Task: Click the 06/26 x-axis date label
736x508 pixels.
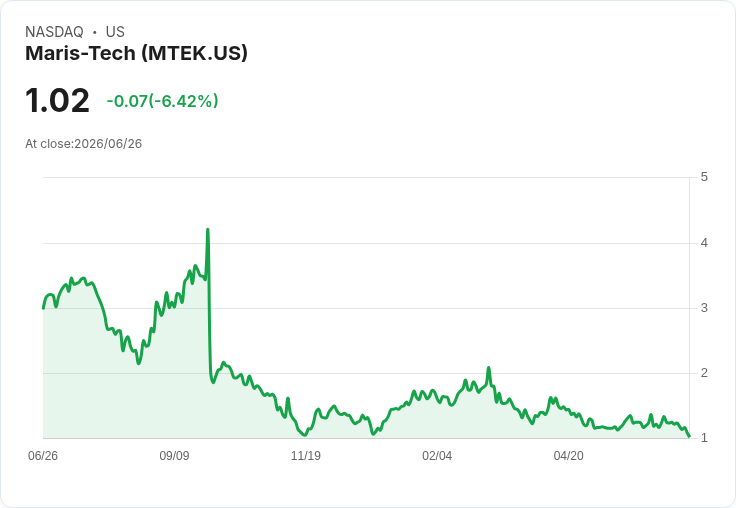Action: [43, 455]
